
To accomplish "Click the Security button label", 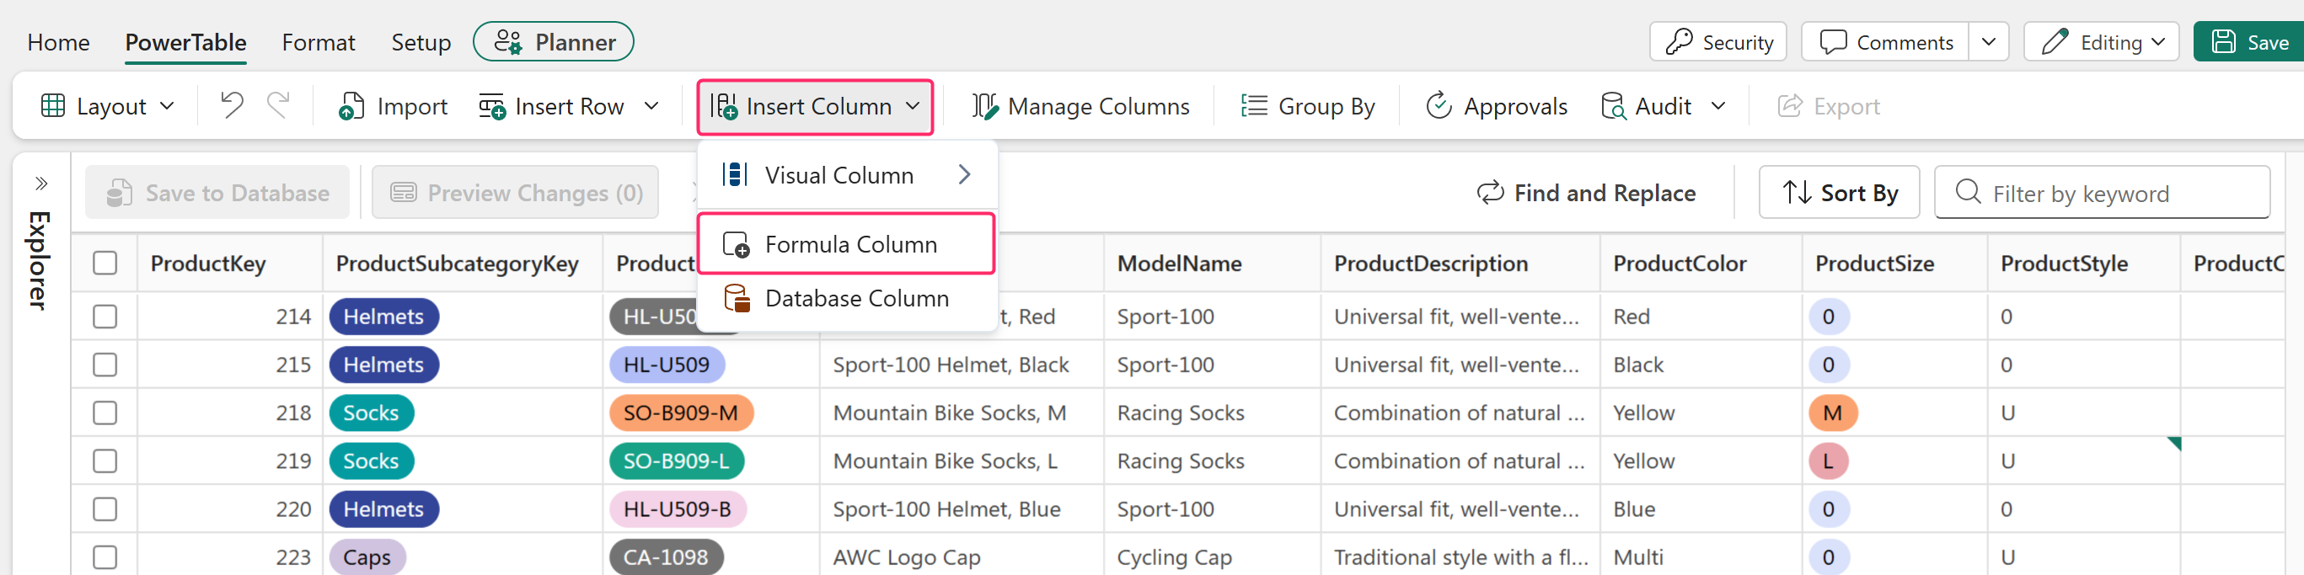I will click(x=1738, y=42).
